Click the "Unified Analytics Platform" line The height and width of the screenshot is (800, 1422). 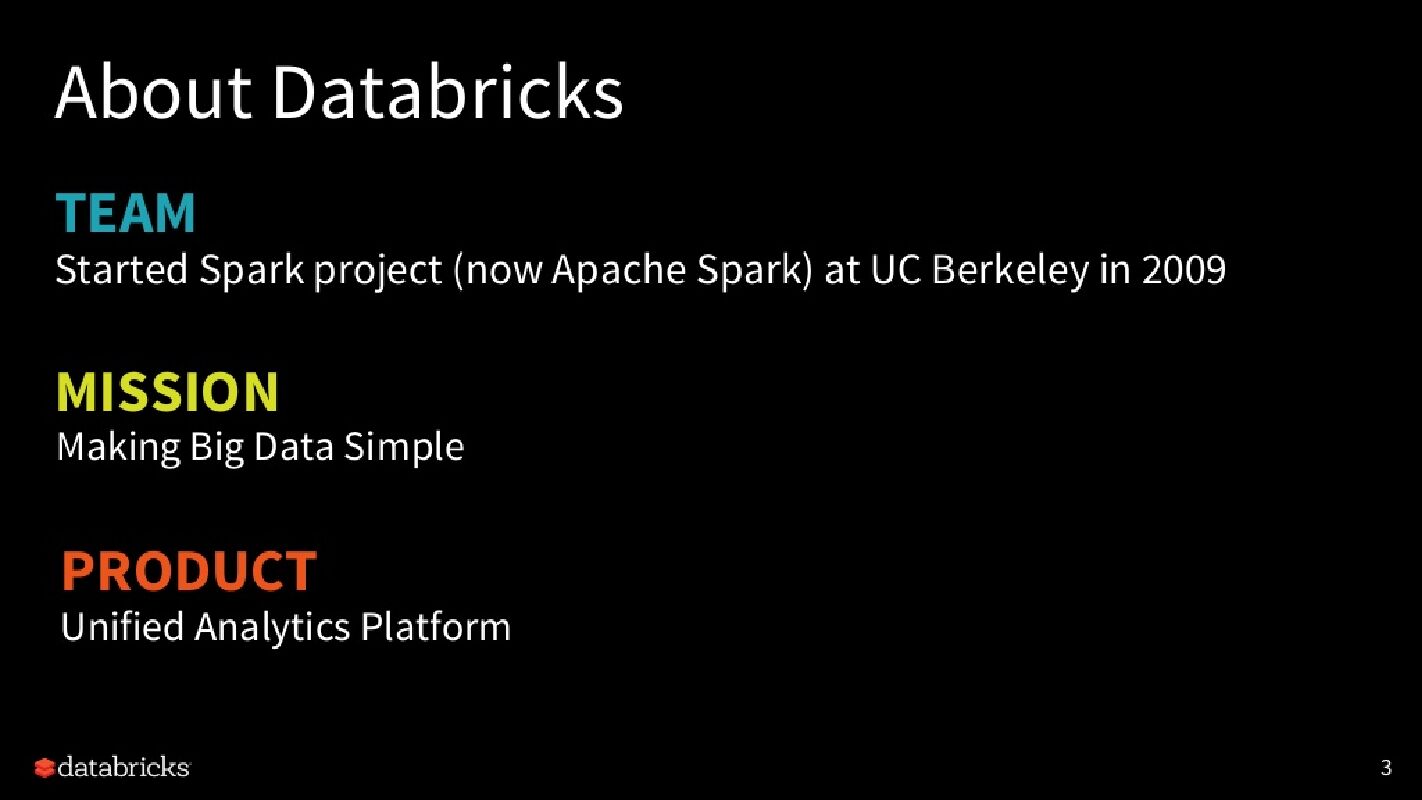[x=286, y=627]
